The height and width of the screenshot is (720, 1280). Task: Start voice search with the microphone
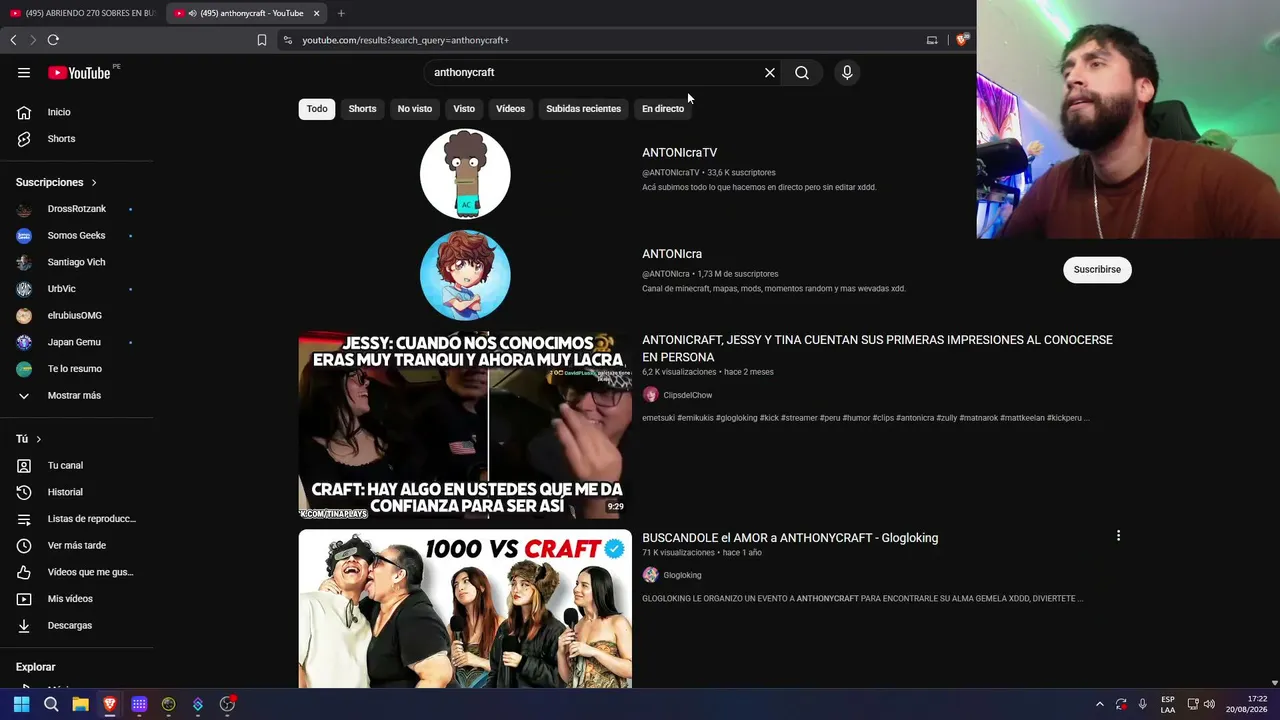pos(847,72)
